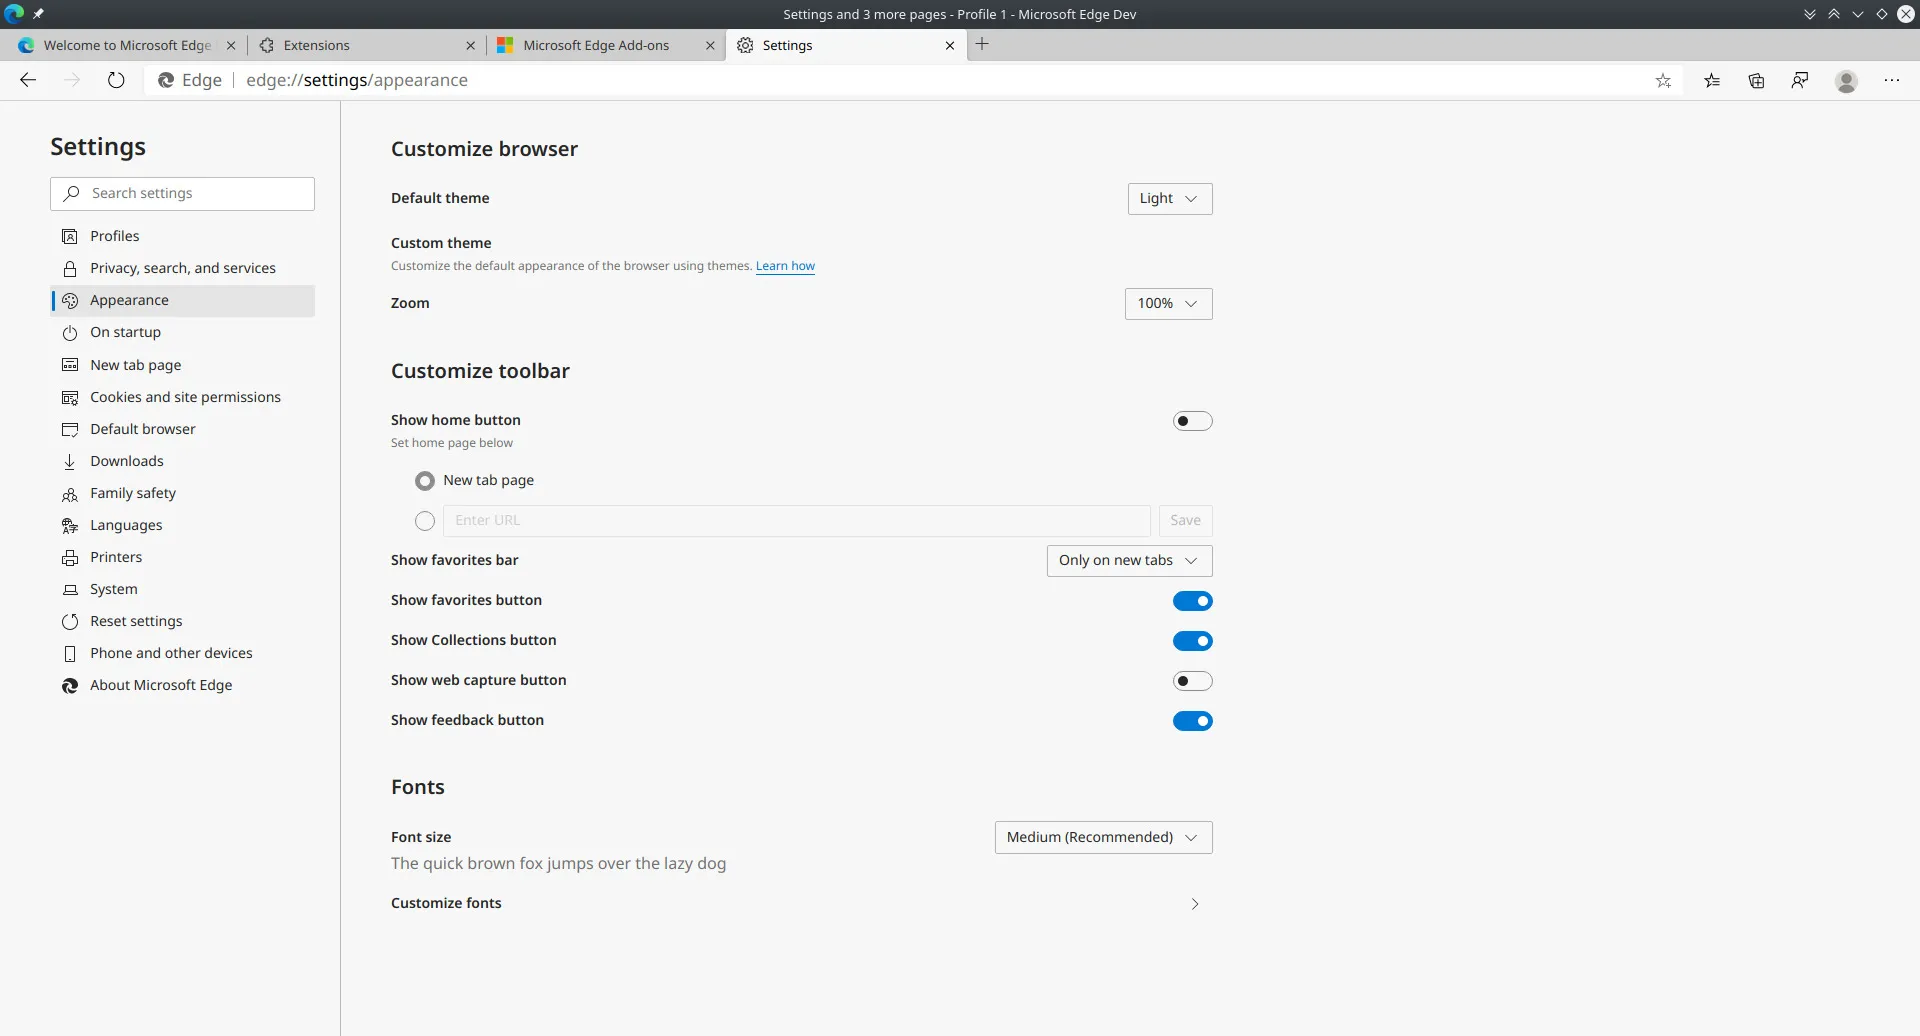
Task: Click the back navigation arrow
Action: pyautogui.click(x=28, y=80)
